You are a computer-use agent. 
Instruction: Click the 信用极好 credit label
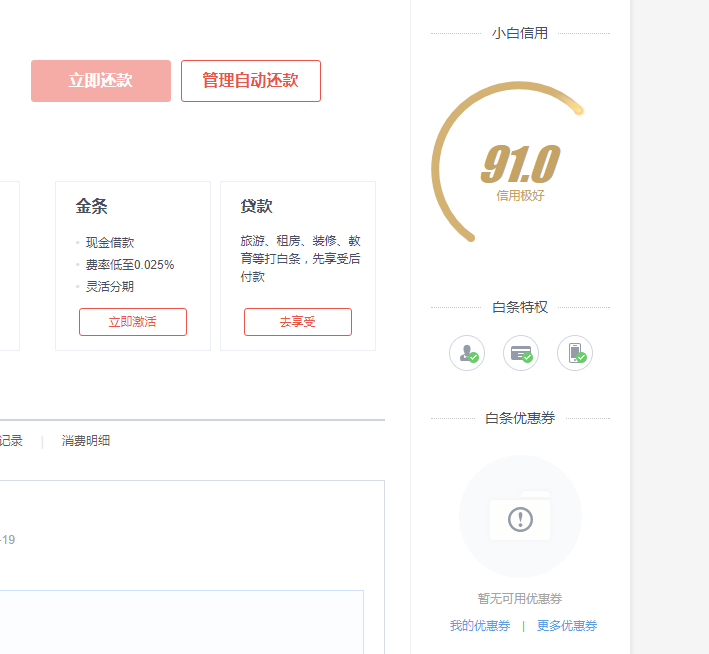tap(520, 195)
